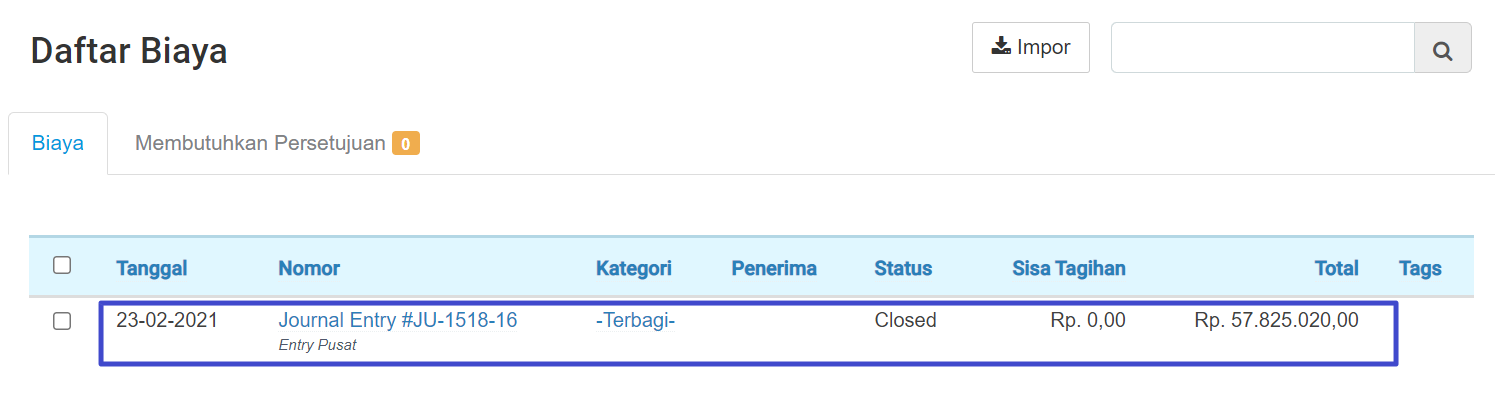Open Journal Entry #JU-1518-16 link
1496x400 pixels.
click(x=398, y=321)
